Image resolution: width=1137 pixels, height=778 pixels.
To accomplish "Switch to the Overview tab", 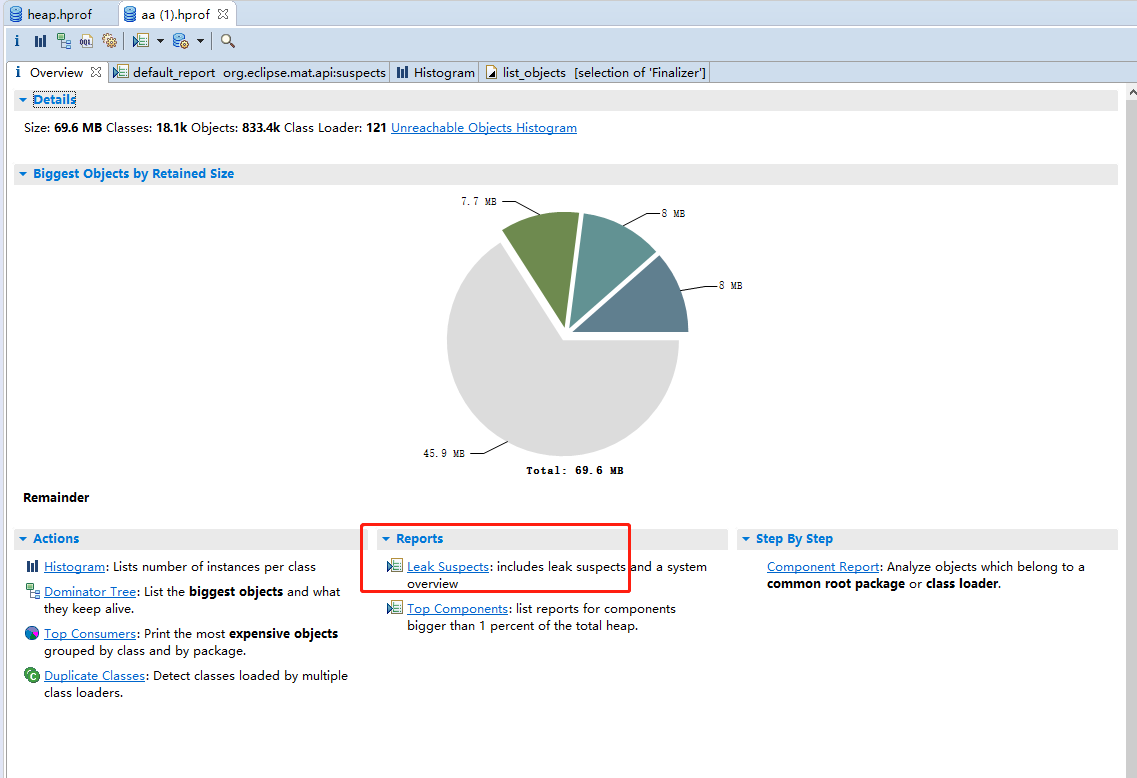I will pyautogui.click(x=57, y=72).
